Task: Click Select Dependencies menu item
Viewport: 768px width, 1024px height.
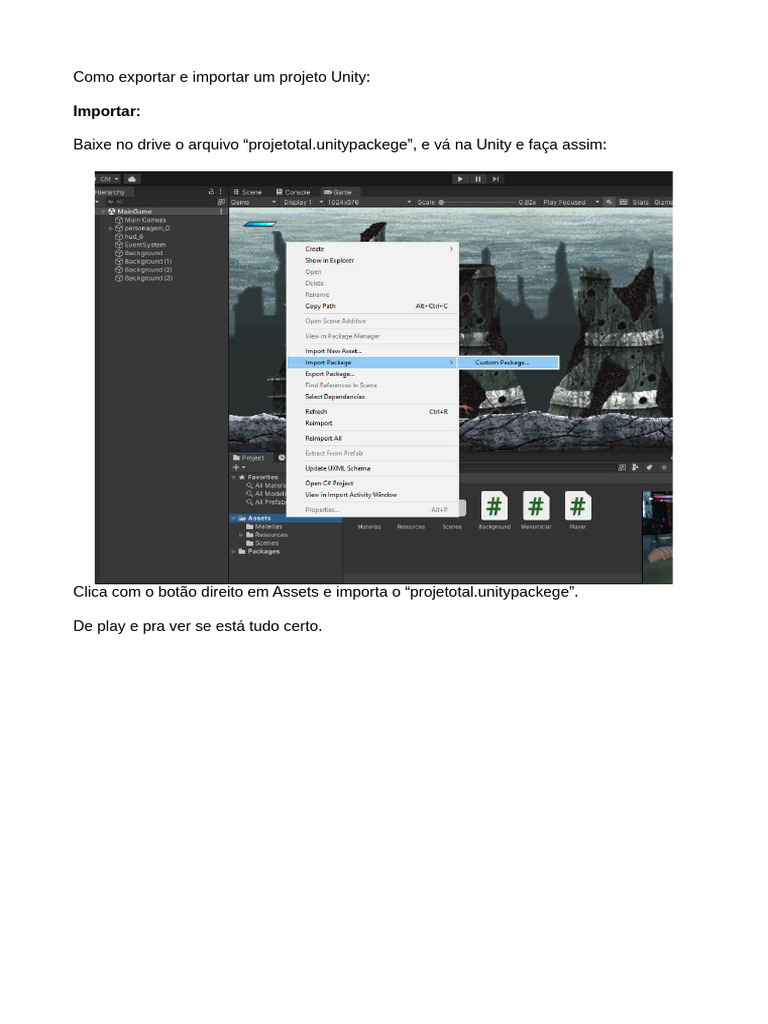Action: tap(373, 397)
